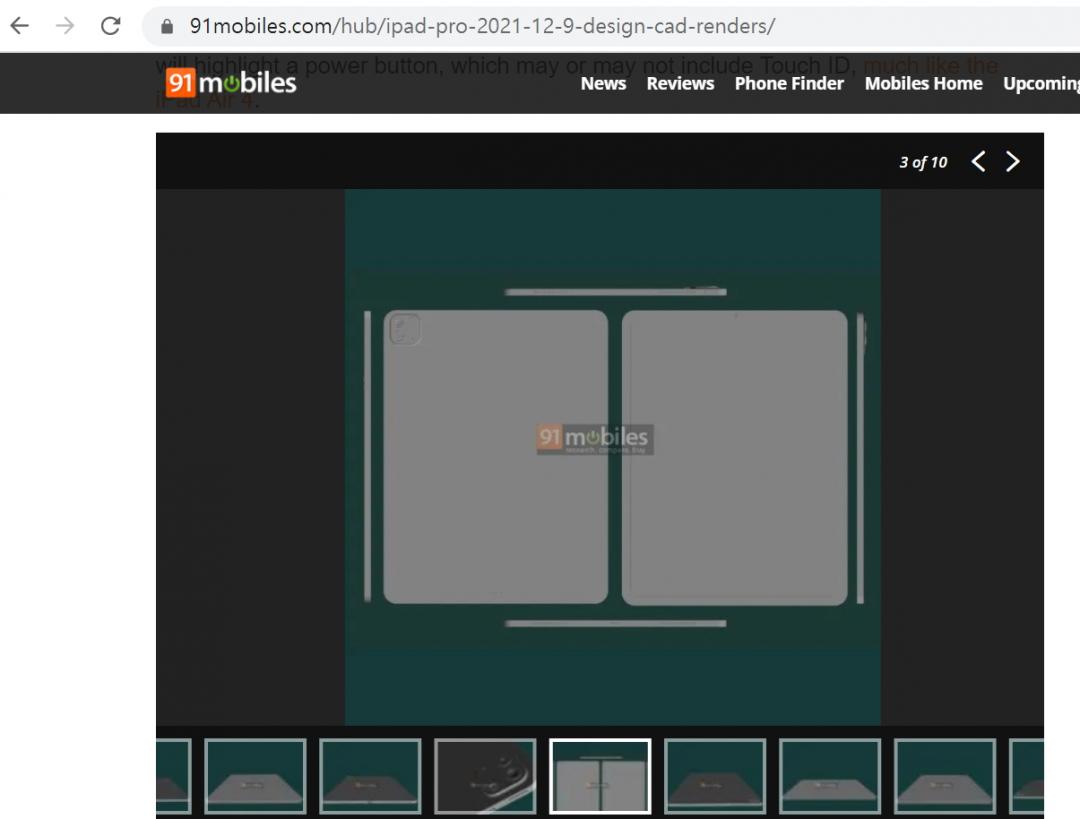The image size is (1080, 819).
Task: Go to next gallery image arrow
Action: click(x=1013, y=162)
